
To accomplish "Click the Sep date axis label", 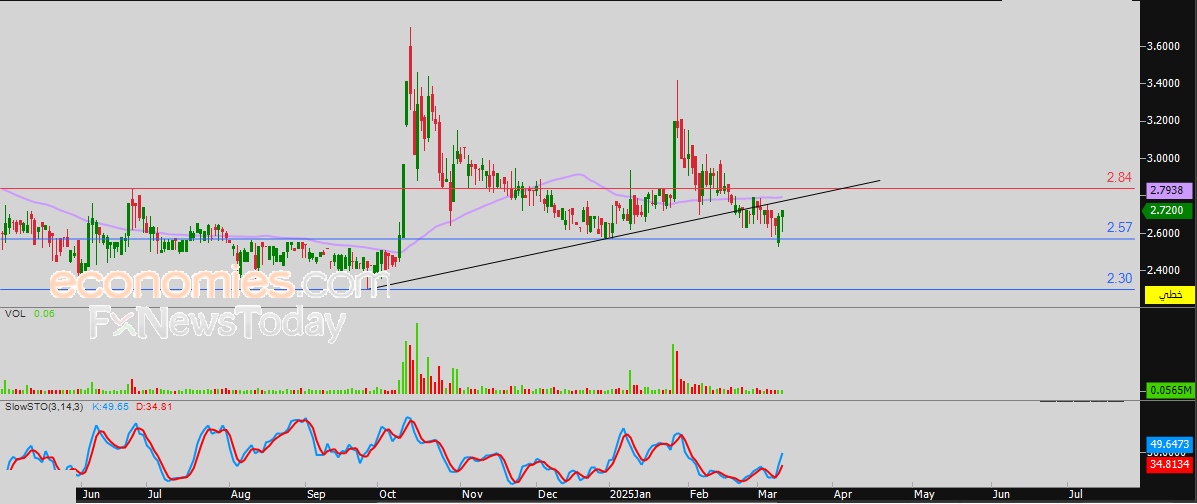I will pyautogui.click(x=317, y=495).
